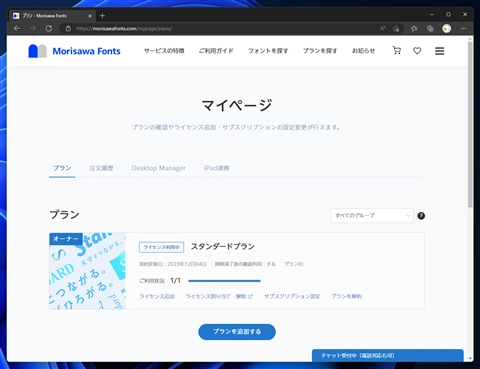Open the shopping cart icon

pos(396,51)
